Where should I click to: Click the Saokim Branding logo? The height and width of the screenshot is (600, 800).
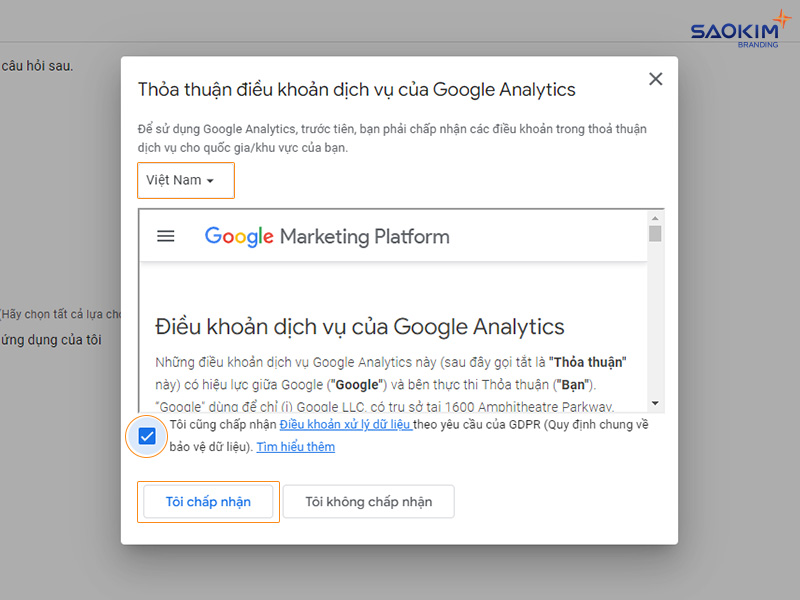tap(740, 27)
